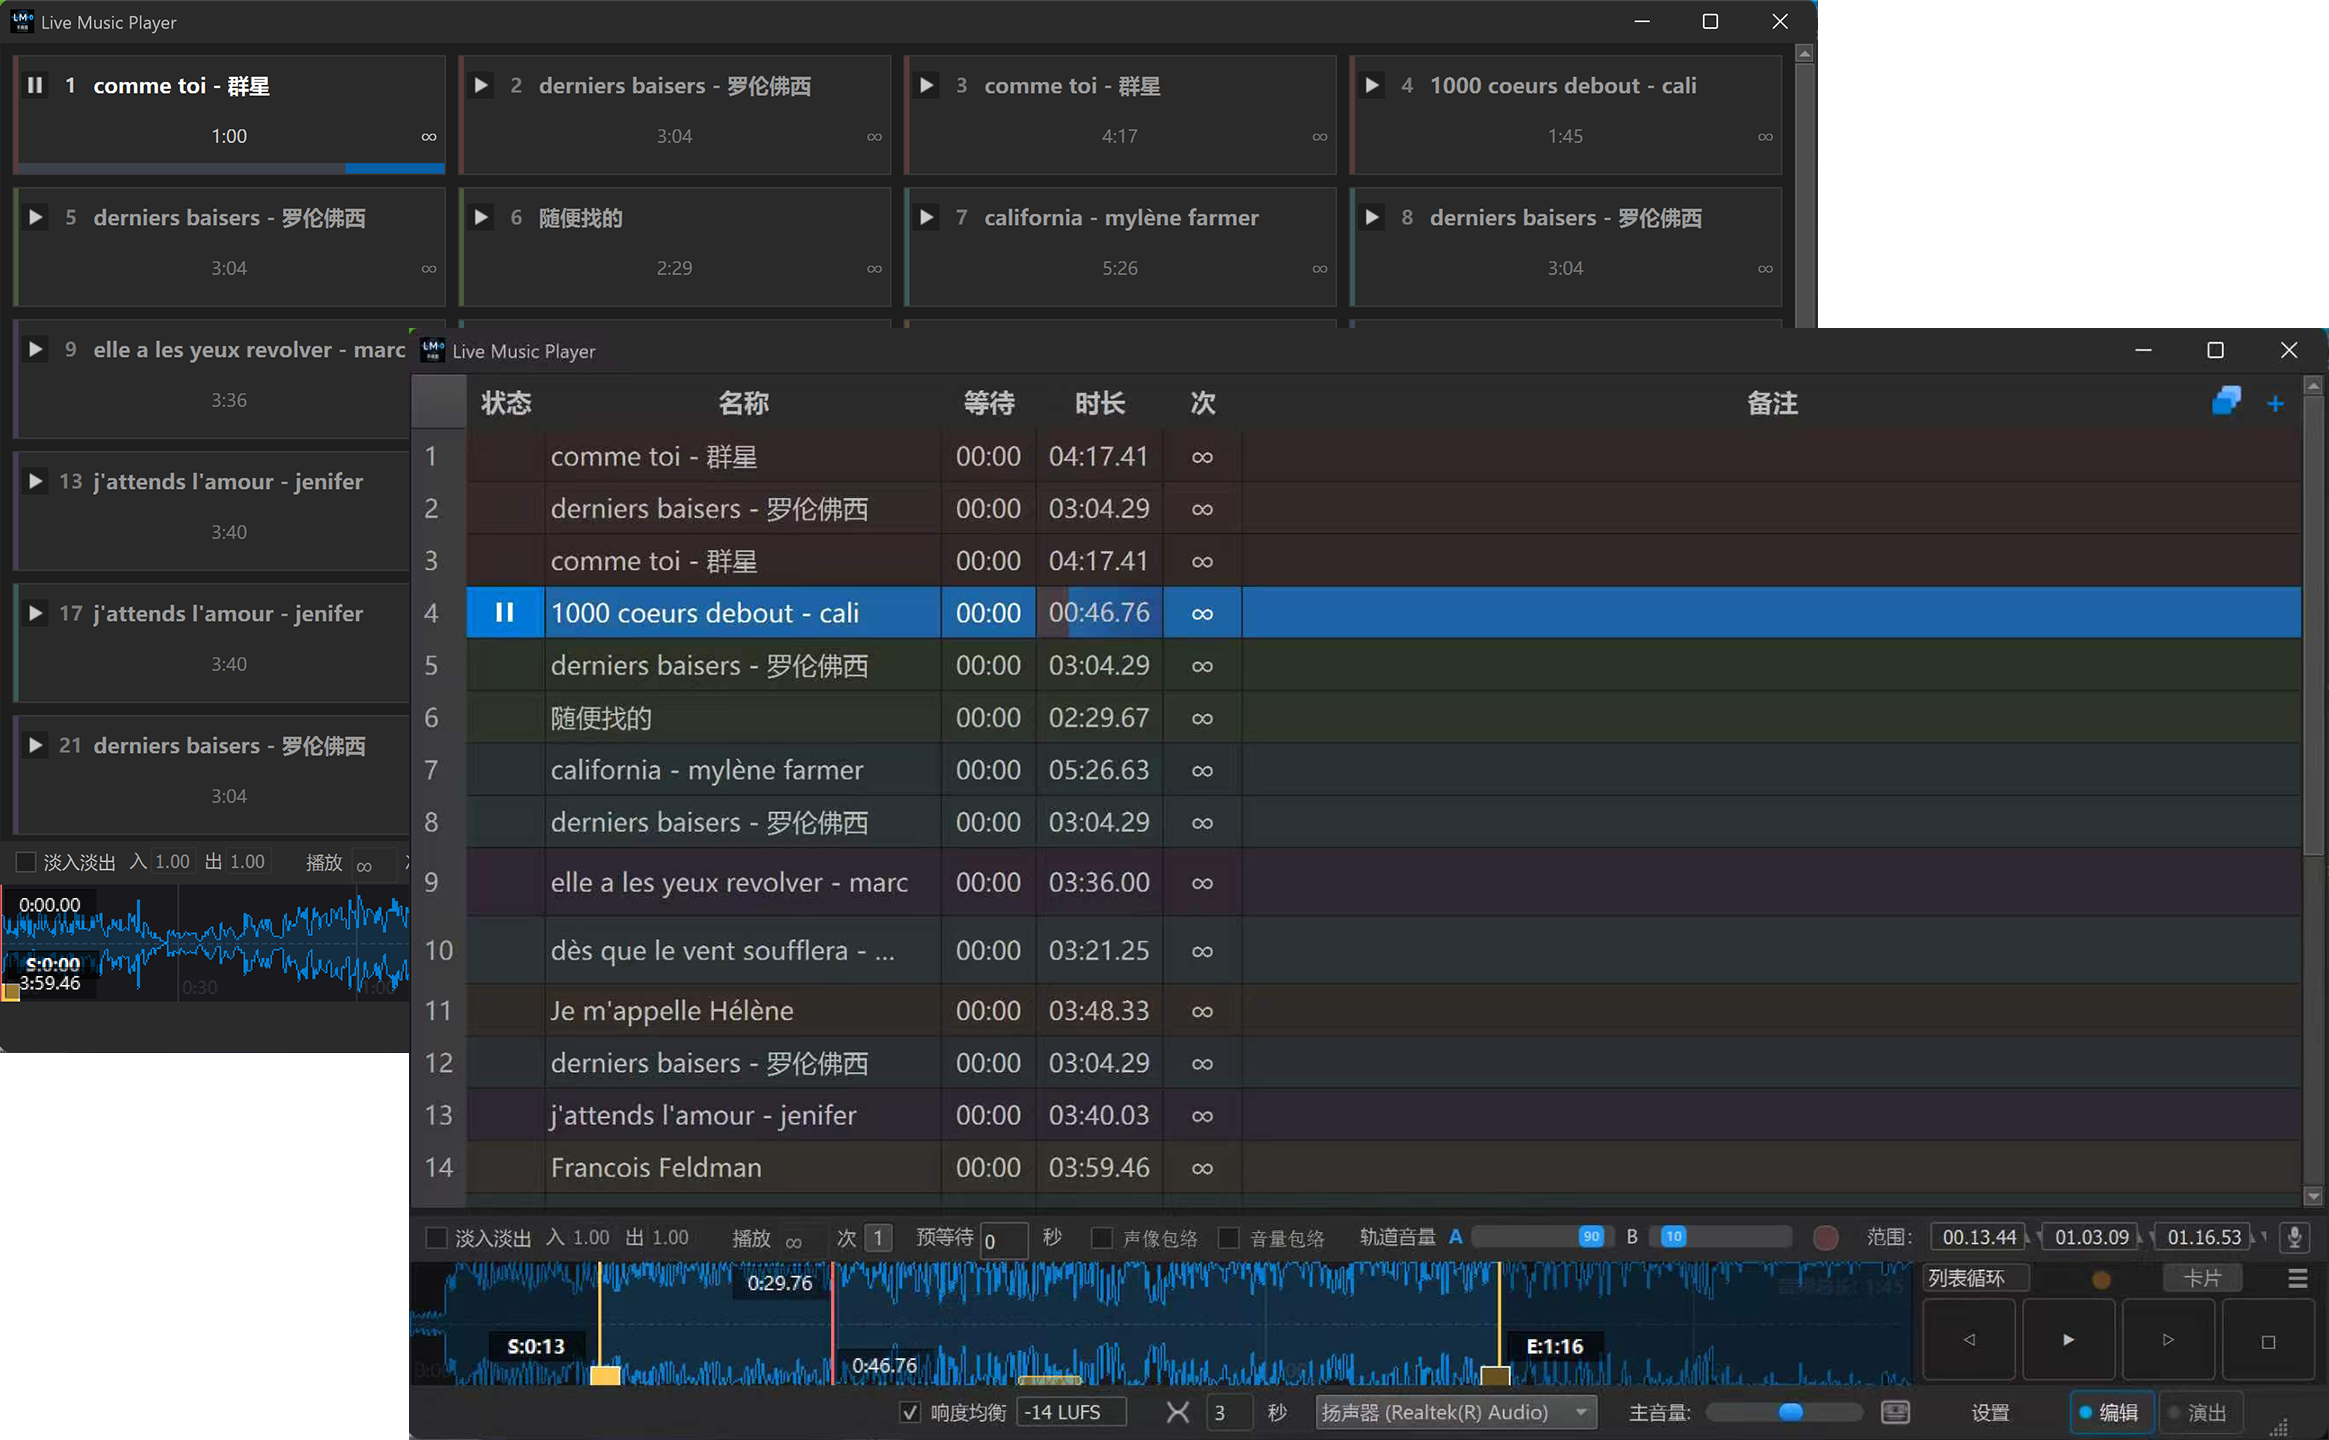Click the 主音量 master volume slider

point(1783,1412)
